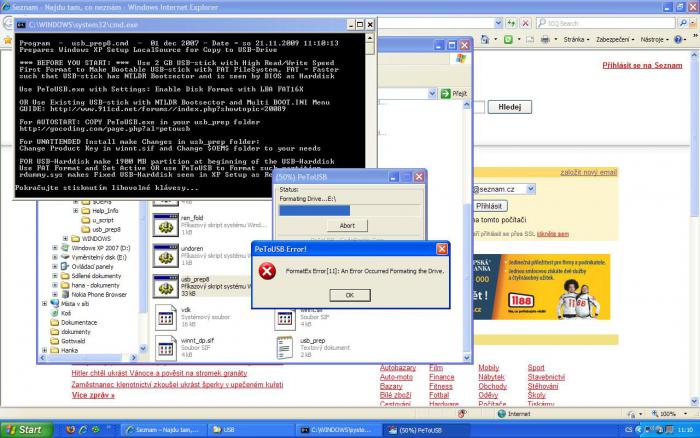The height and width of the screenshot is (438, 700).
Task: Expand Windows XP 2007 (D:) drive node
Action: 56,247
